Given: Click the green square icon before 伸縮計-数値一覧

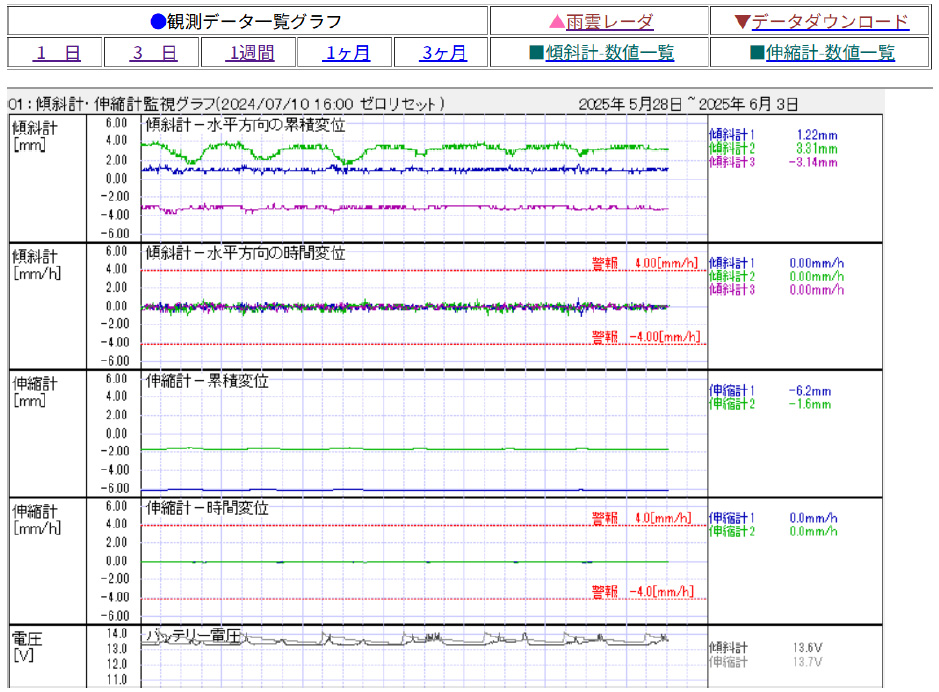Looking at the screenshot, I should (757, 54).
